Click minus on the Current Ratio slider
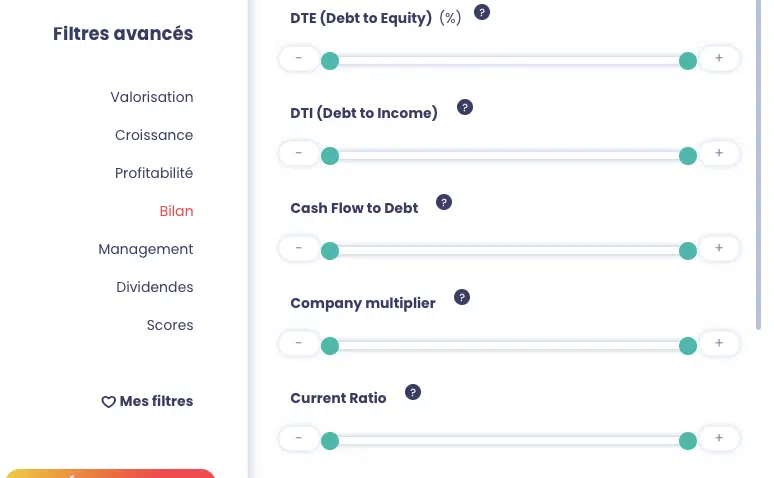The height and width of the screenshot is (478, 774). pos(299,439)
